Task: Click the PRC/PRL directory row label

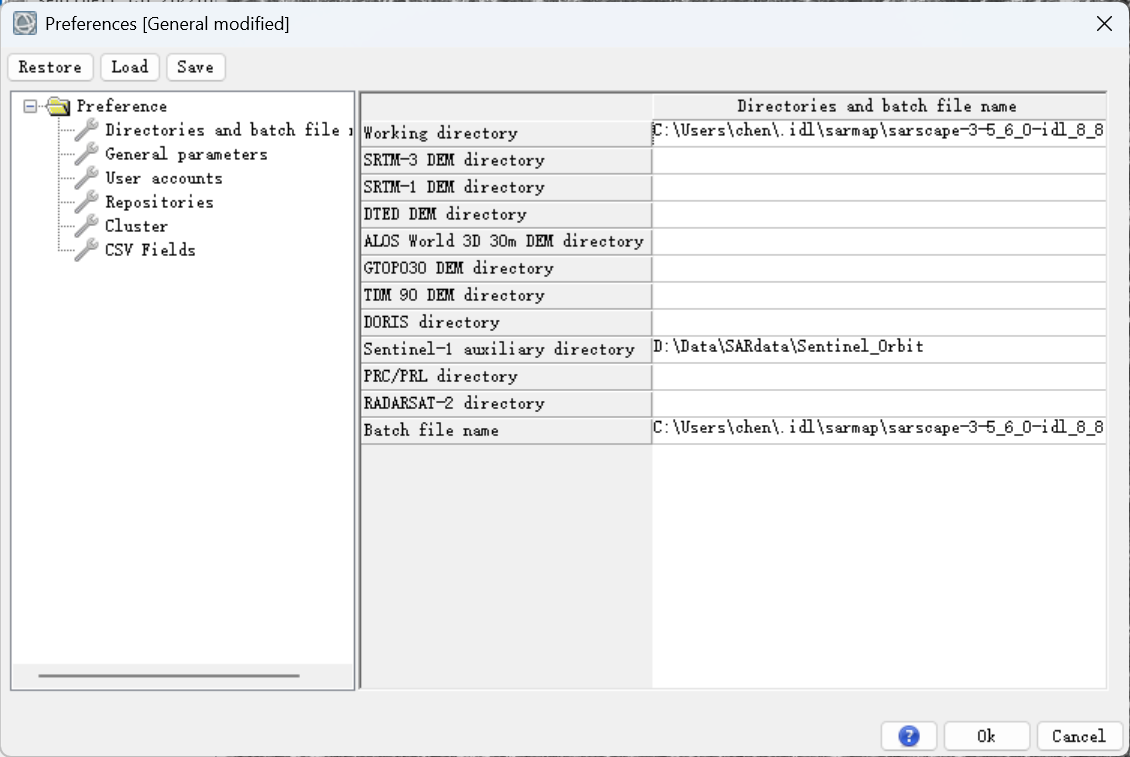Action: click(x=506, y=376)
